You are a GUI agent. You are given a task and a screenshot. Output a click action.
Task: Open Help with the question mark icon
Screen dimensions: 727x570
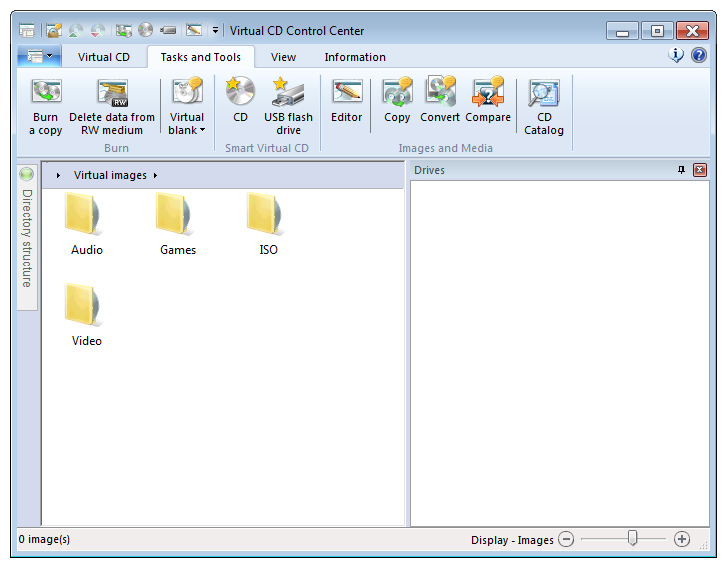pyautogui.click(x=699, y=55)
